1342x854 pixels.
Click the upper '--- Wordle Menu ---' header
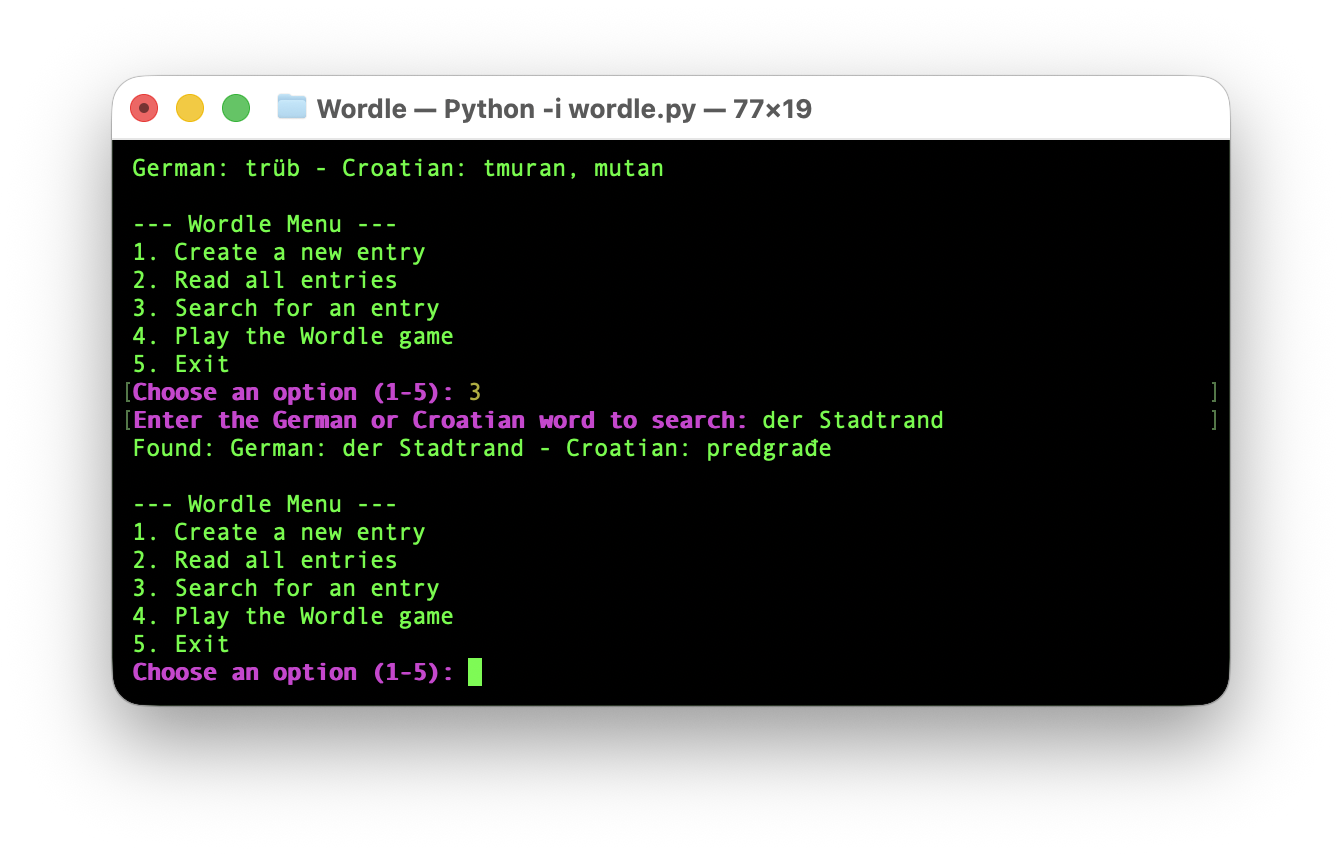(x=264, y=224)
